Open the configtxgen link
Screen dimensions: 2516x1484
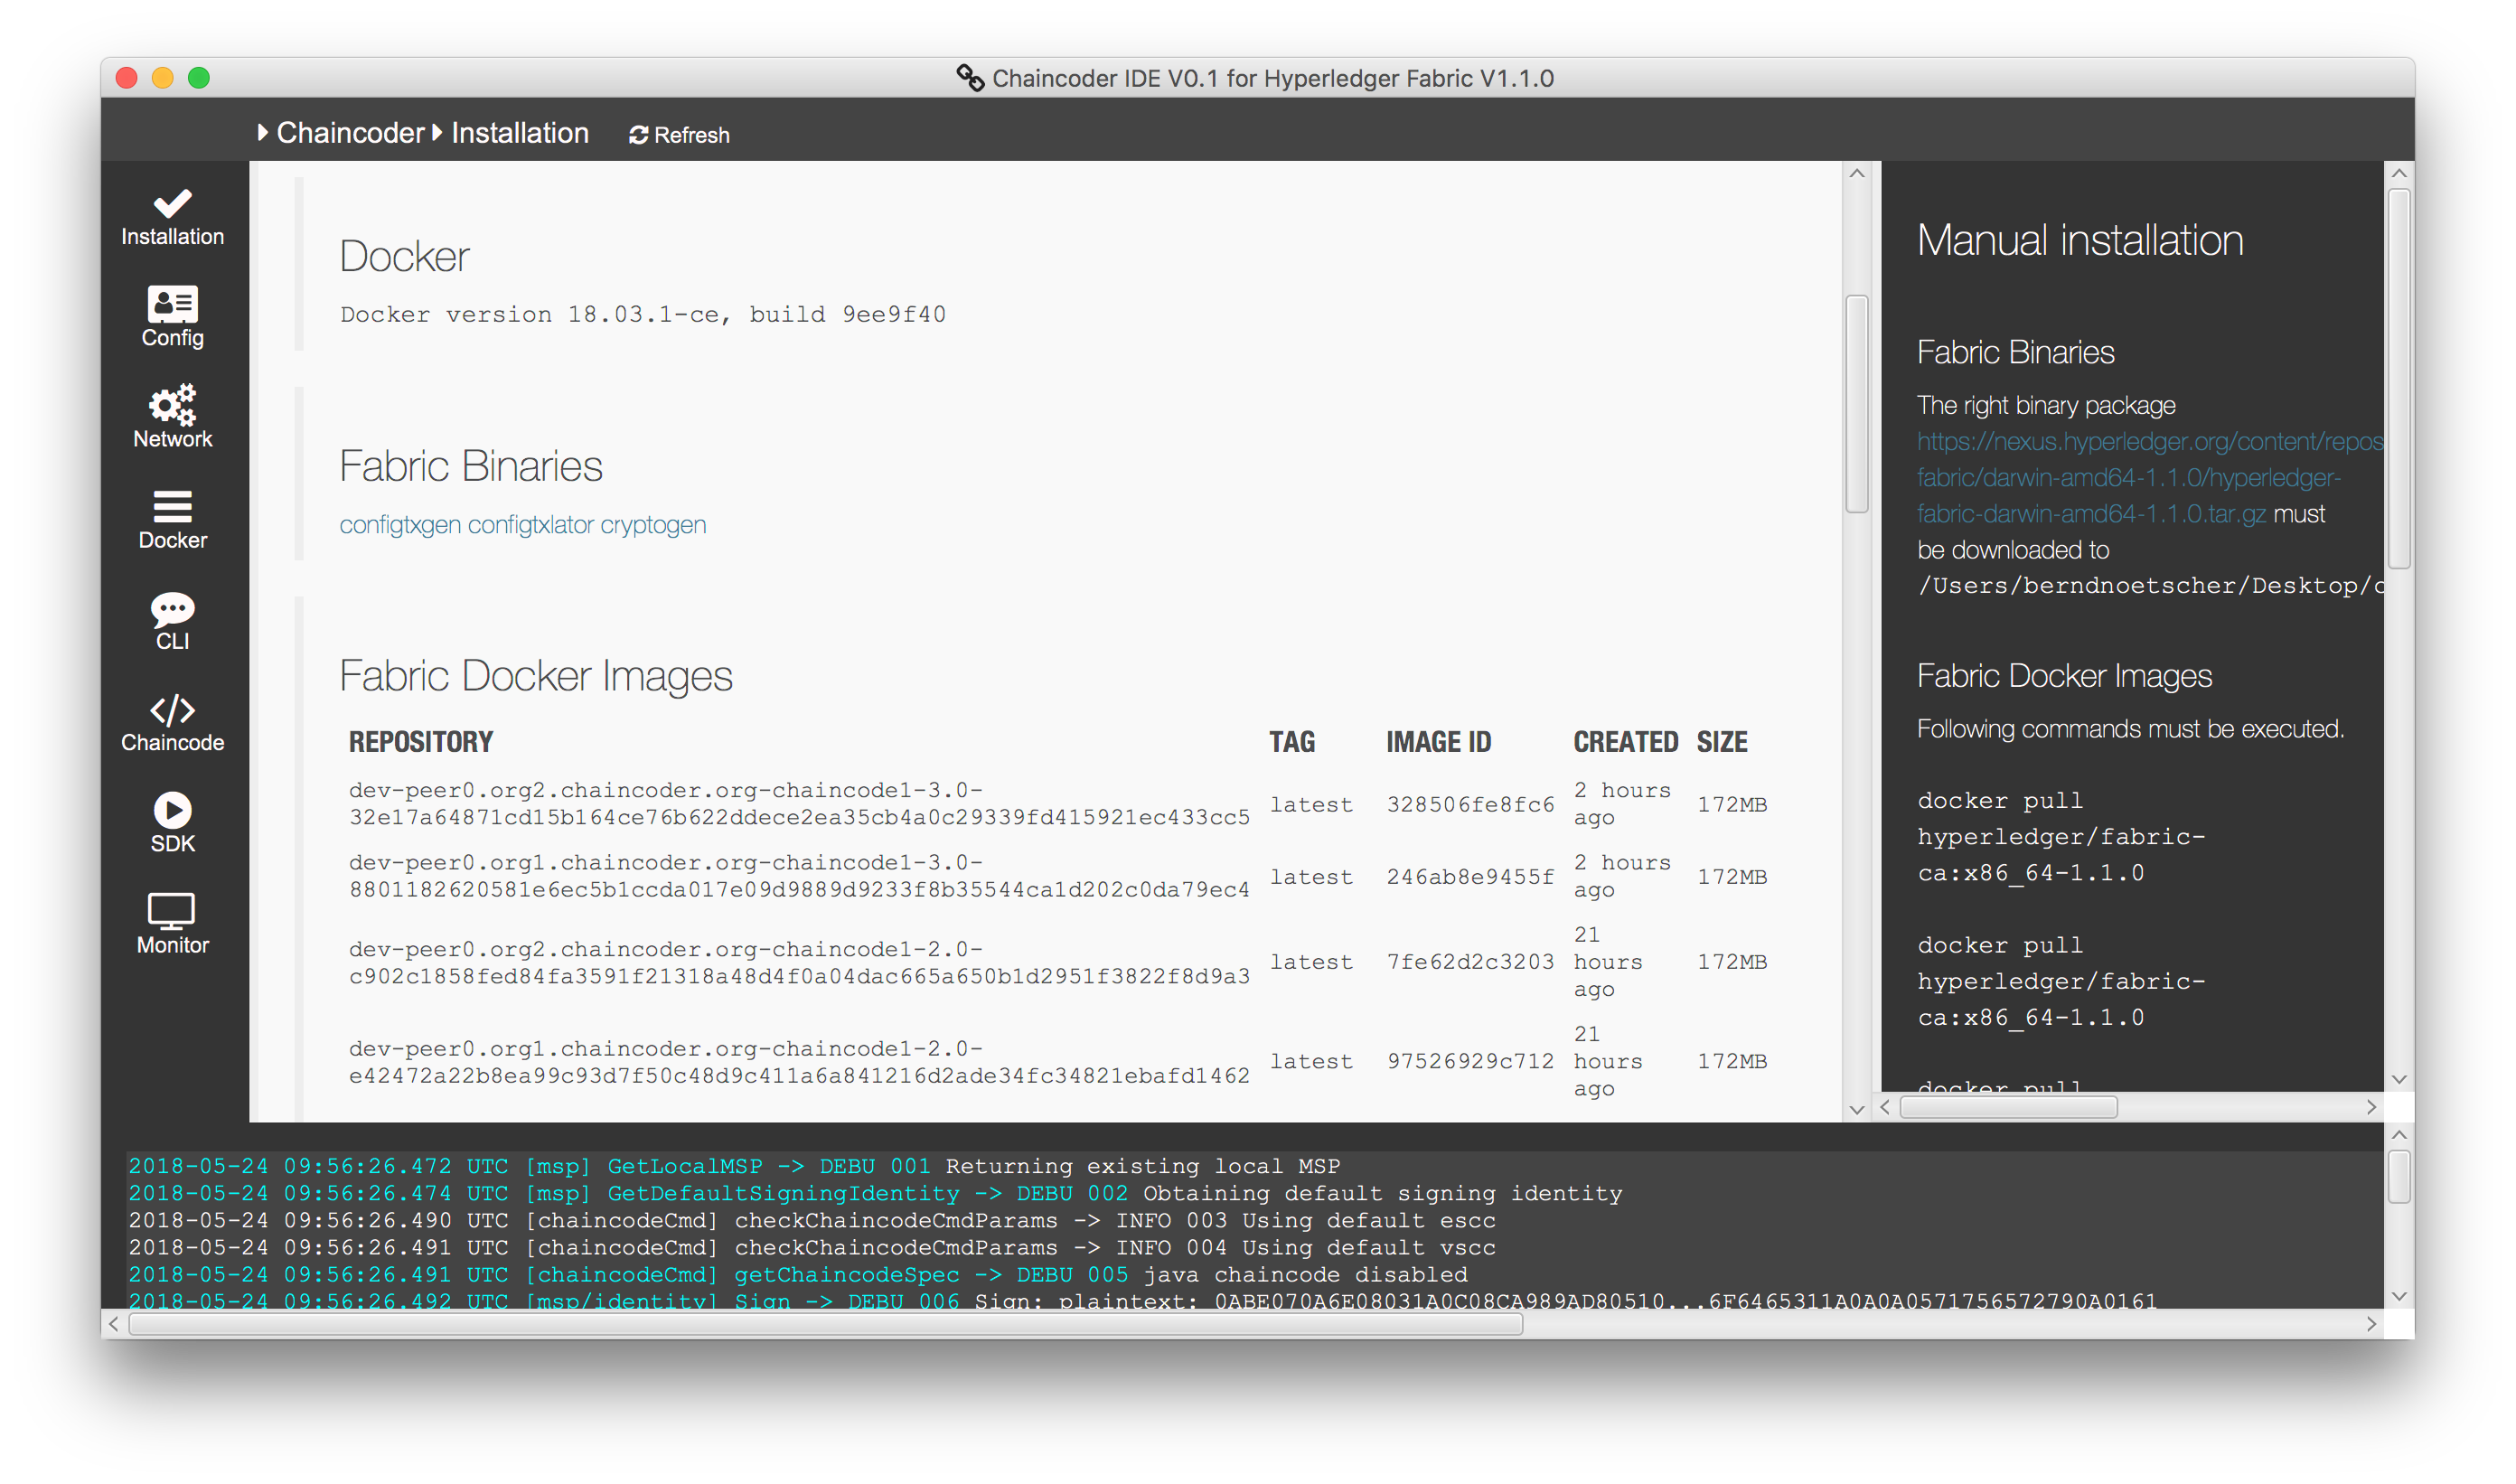click(x=400, y=525)
